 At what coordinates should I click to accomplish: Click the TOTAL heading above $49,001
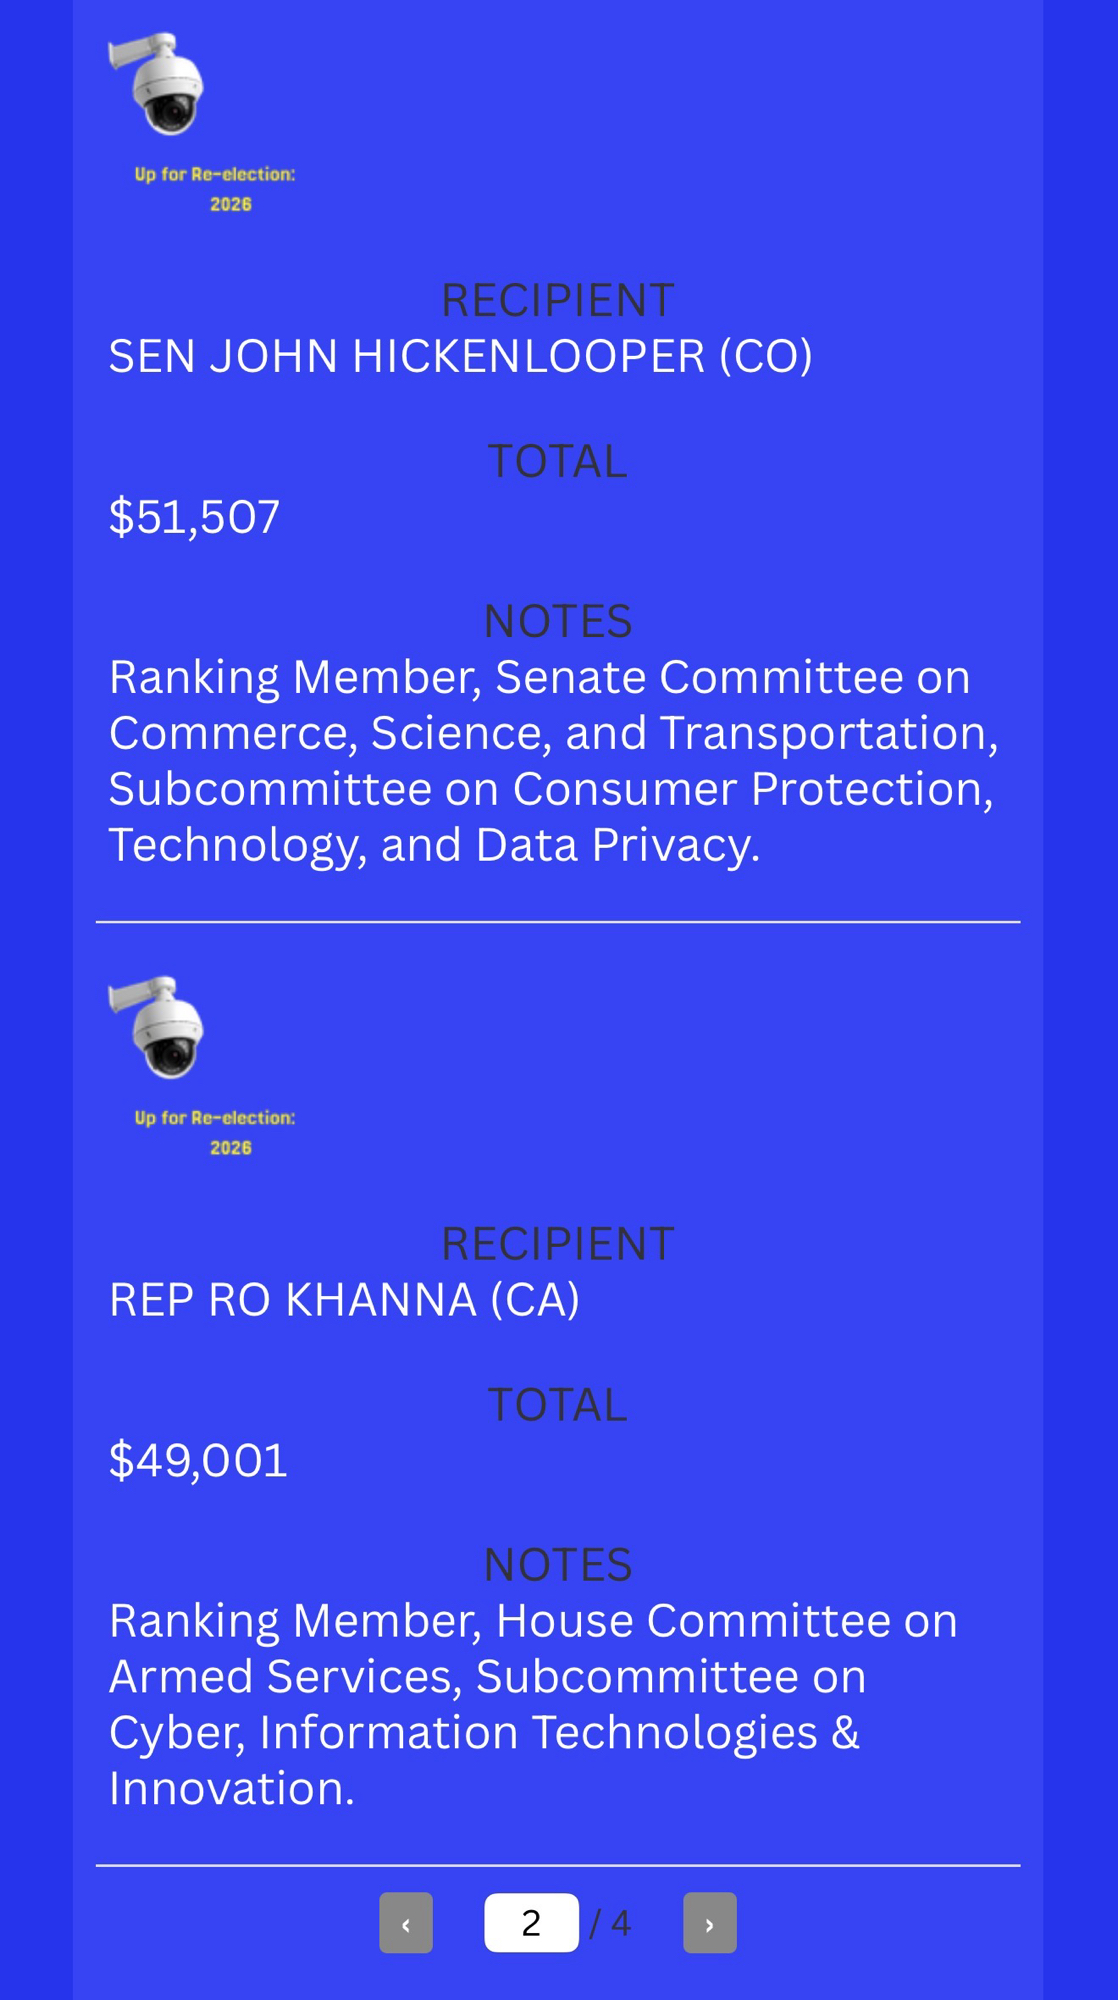[557, 1404]
